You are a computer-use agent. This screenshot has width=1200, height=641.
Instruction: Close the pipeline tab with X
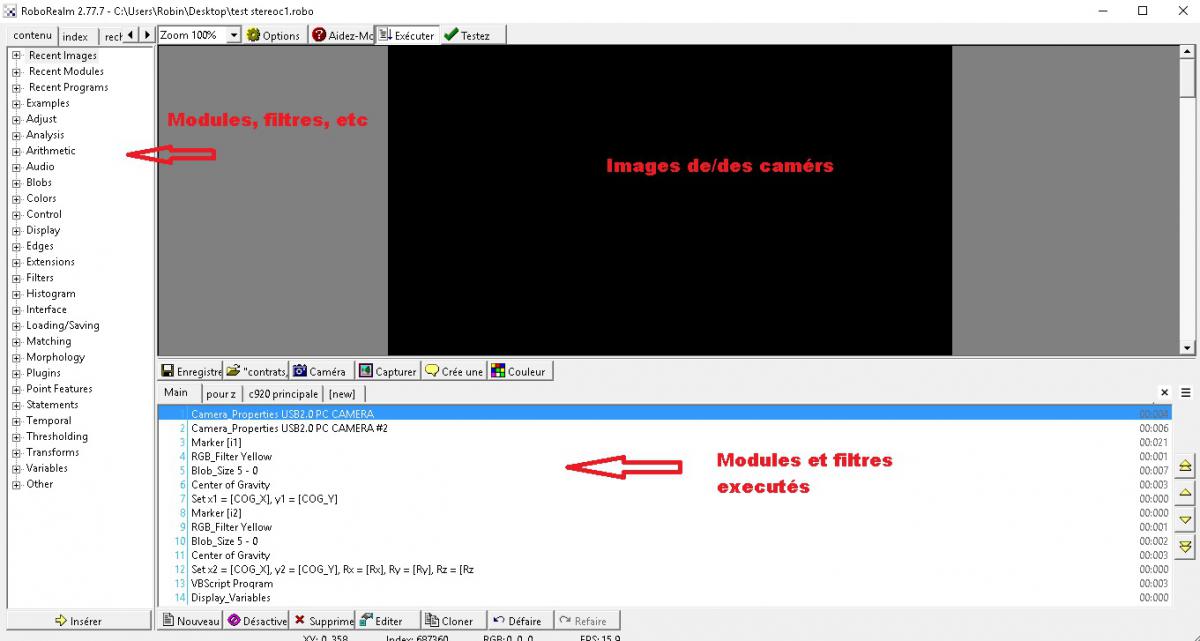[x=1165, y=393]
